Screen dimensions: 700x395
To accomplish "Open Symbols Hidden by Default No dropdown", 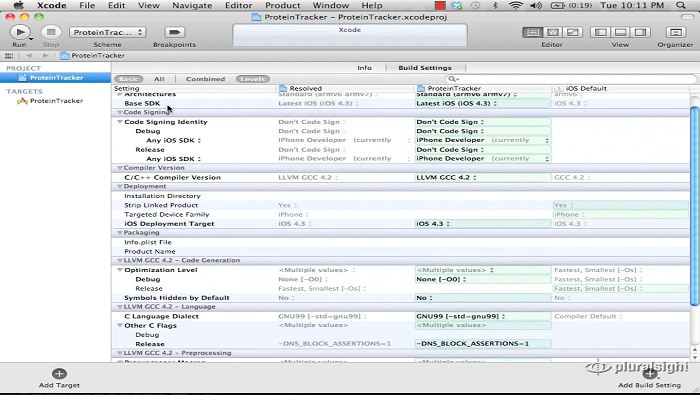I will [483, 298].
